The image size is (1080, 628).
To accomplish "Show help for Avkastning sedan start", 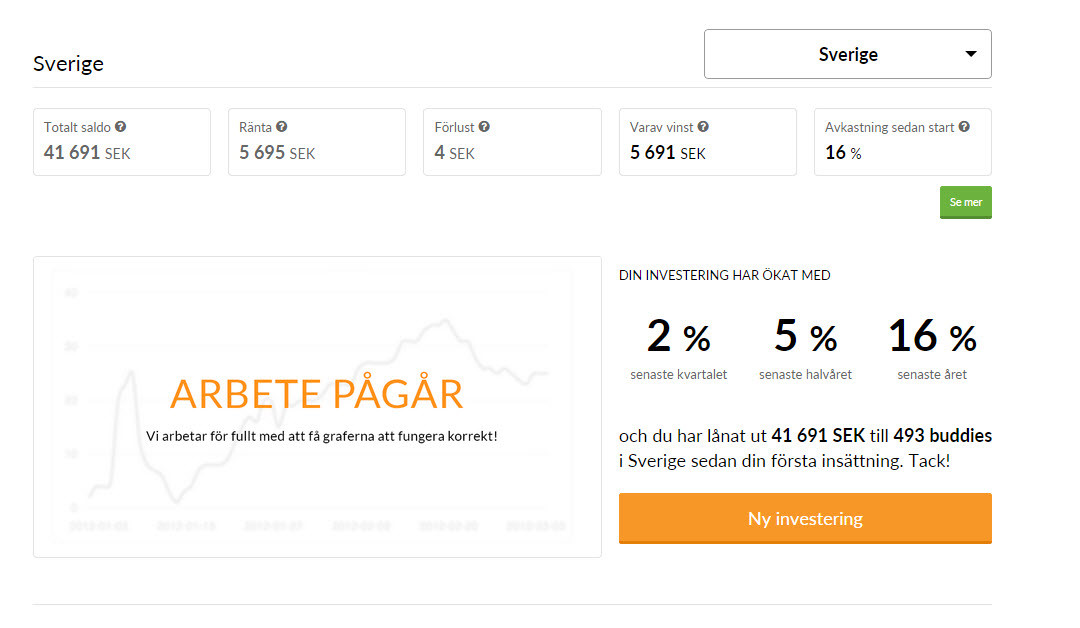I will click(x=964, y=128).
